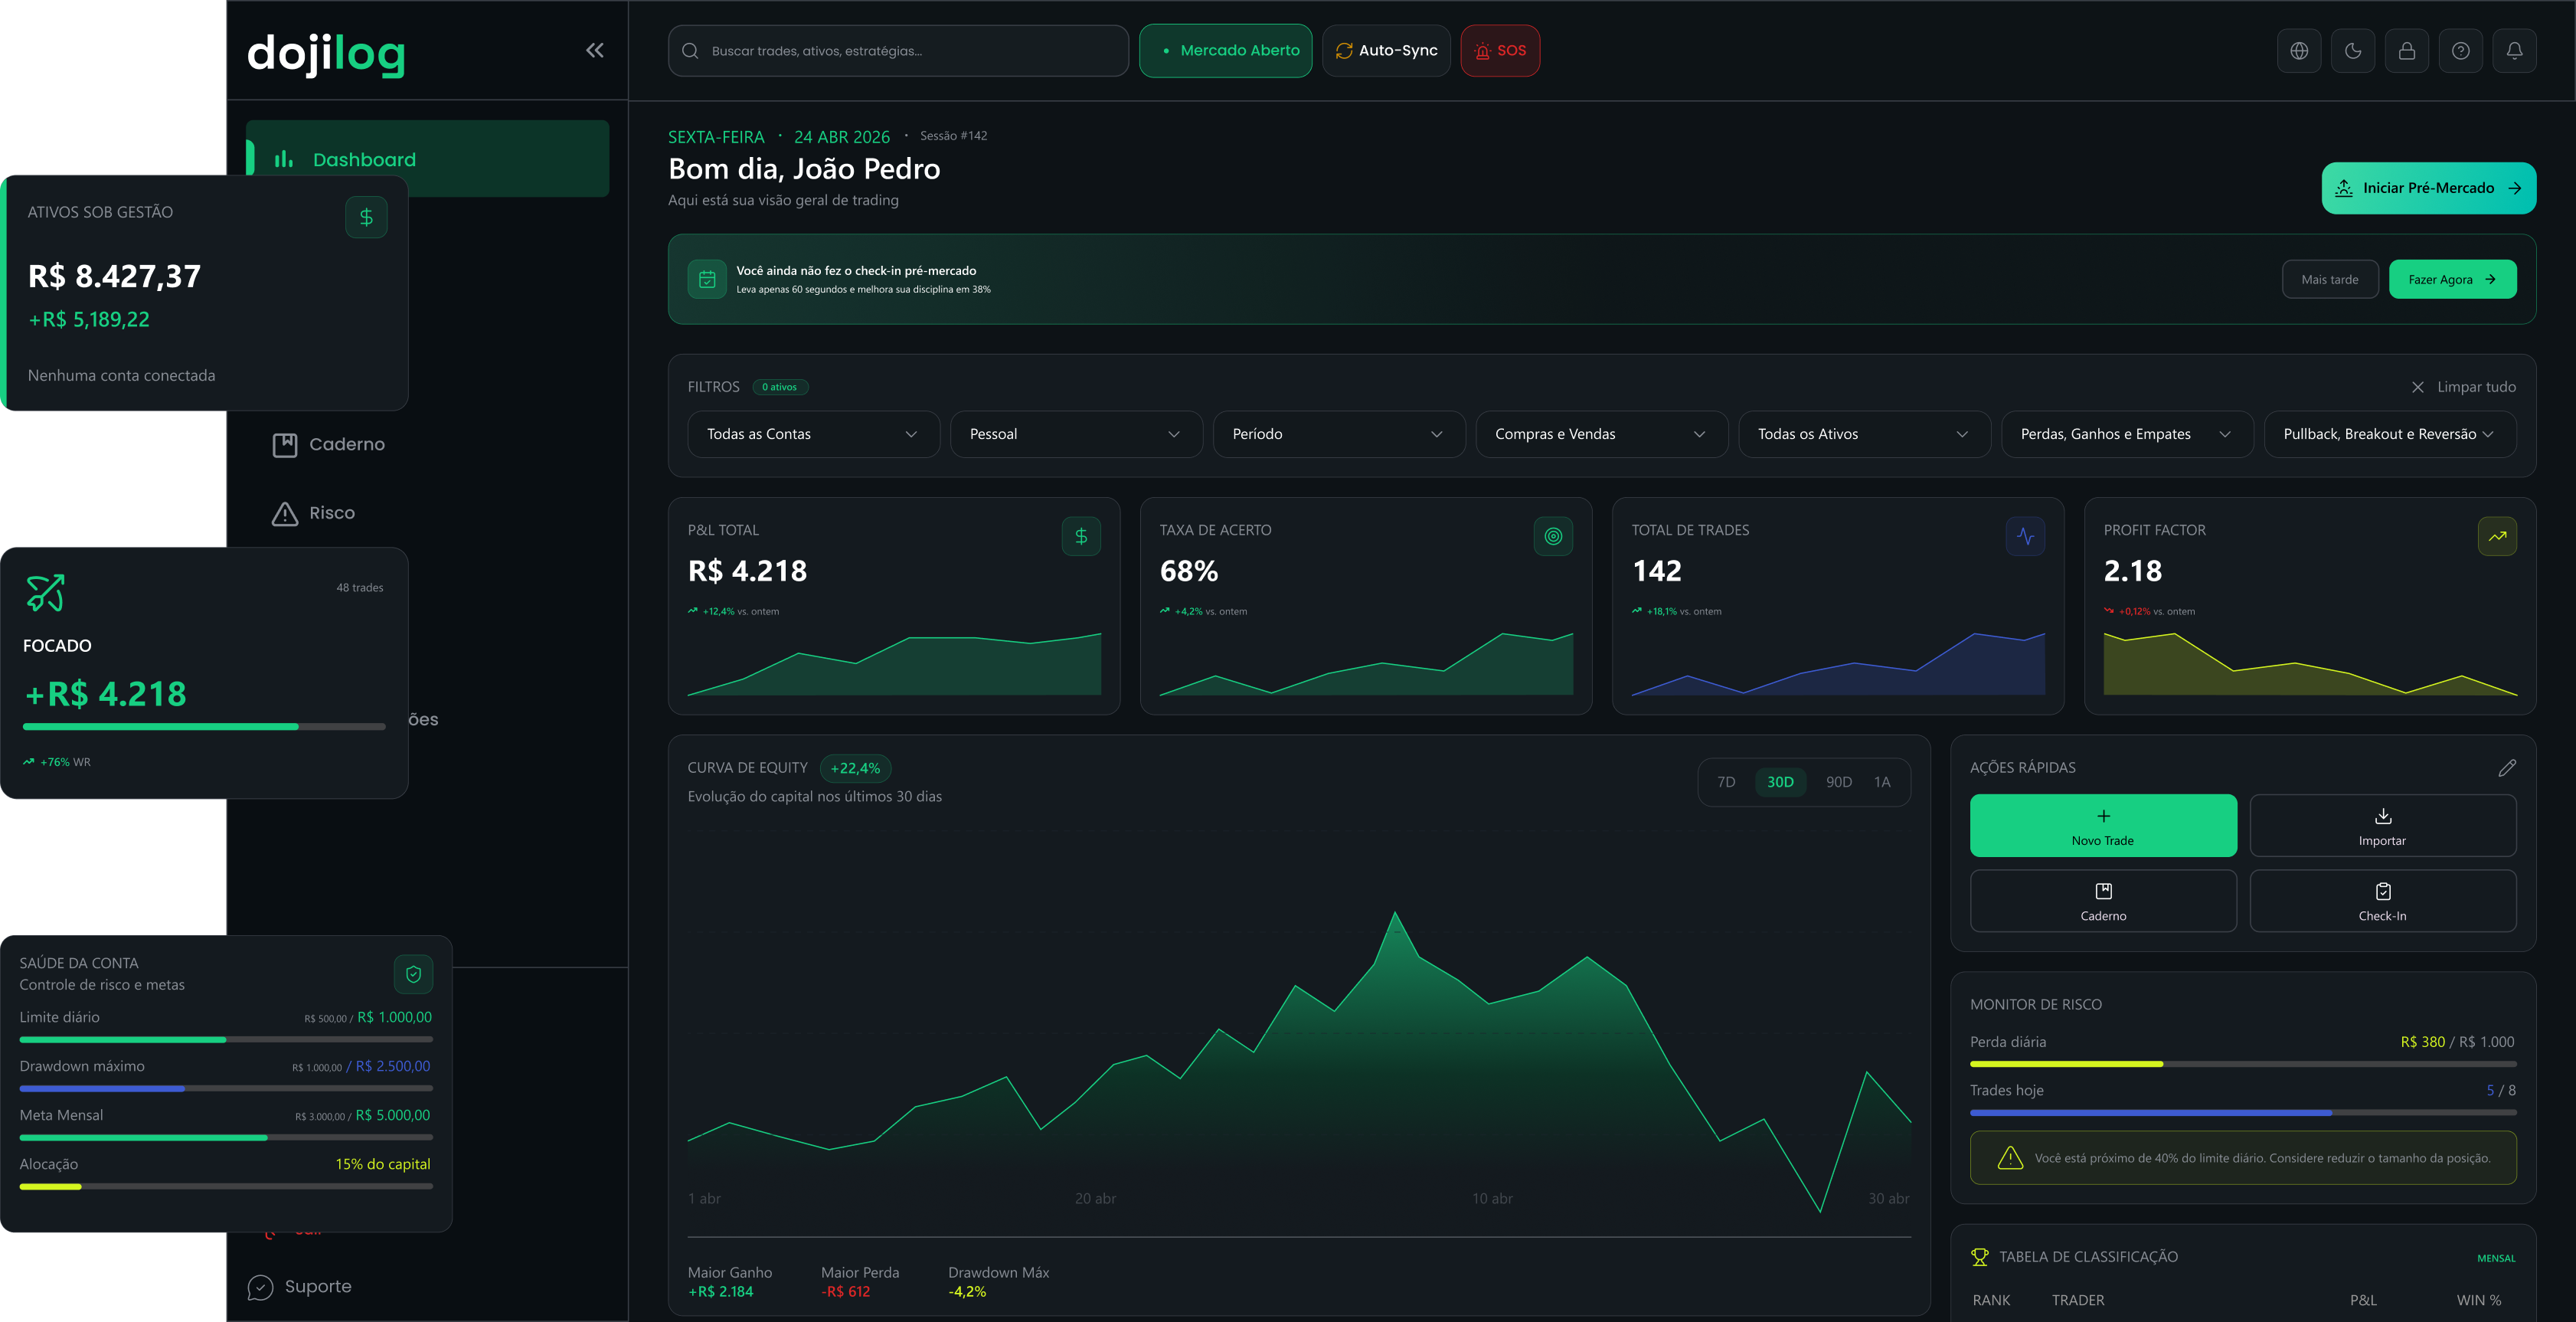2576x1322 pixels.
Task: Open Período filter dropdown
Action: click(1339, 434)
